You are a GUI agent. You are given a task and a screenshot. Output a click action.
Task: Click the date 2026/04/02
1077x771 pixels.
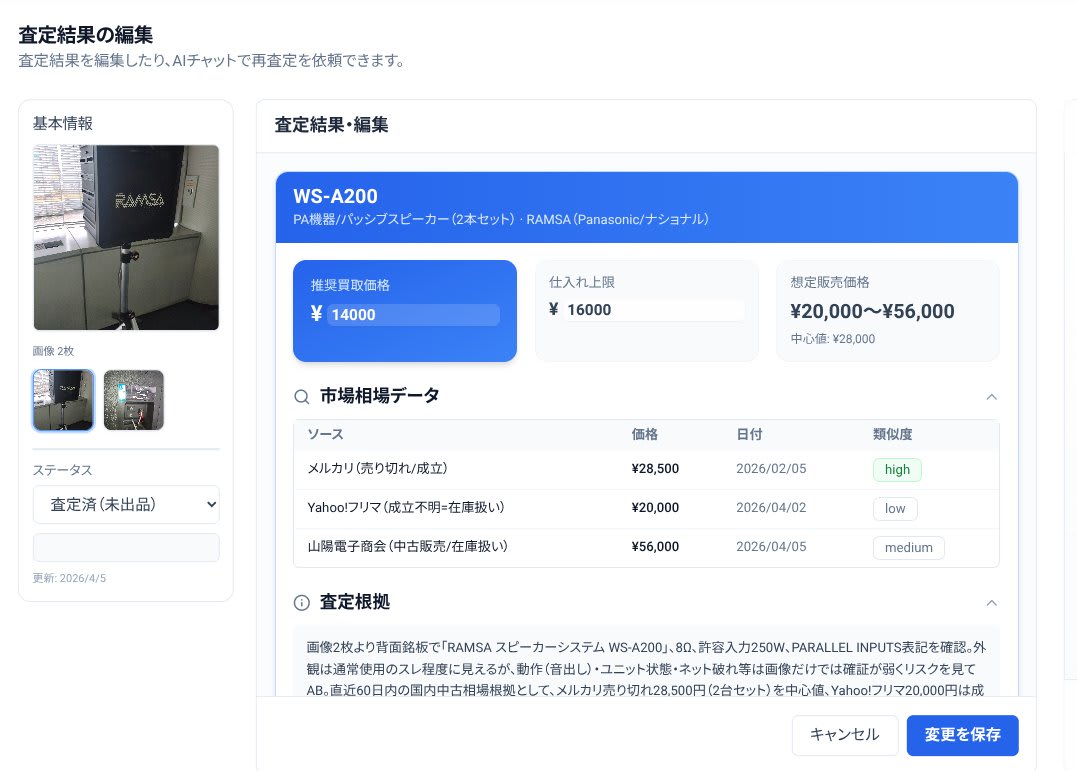(x=771, y=508)
